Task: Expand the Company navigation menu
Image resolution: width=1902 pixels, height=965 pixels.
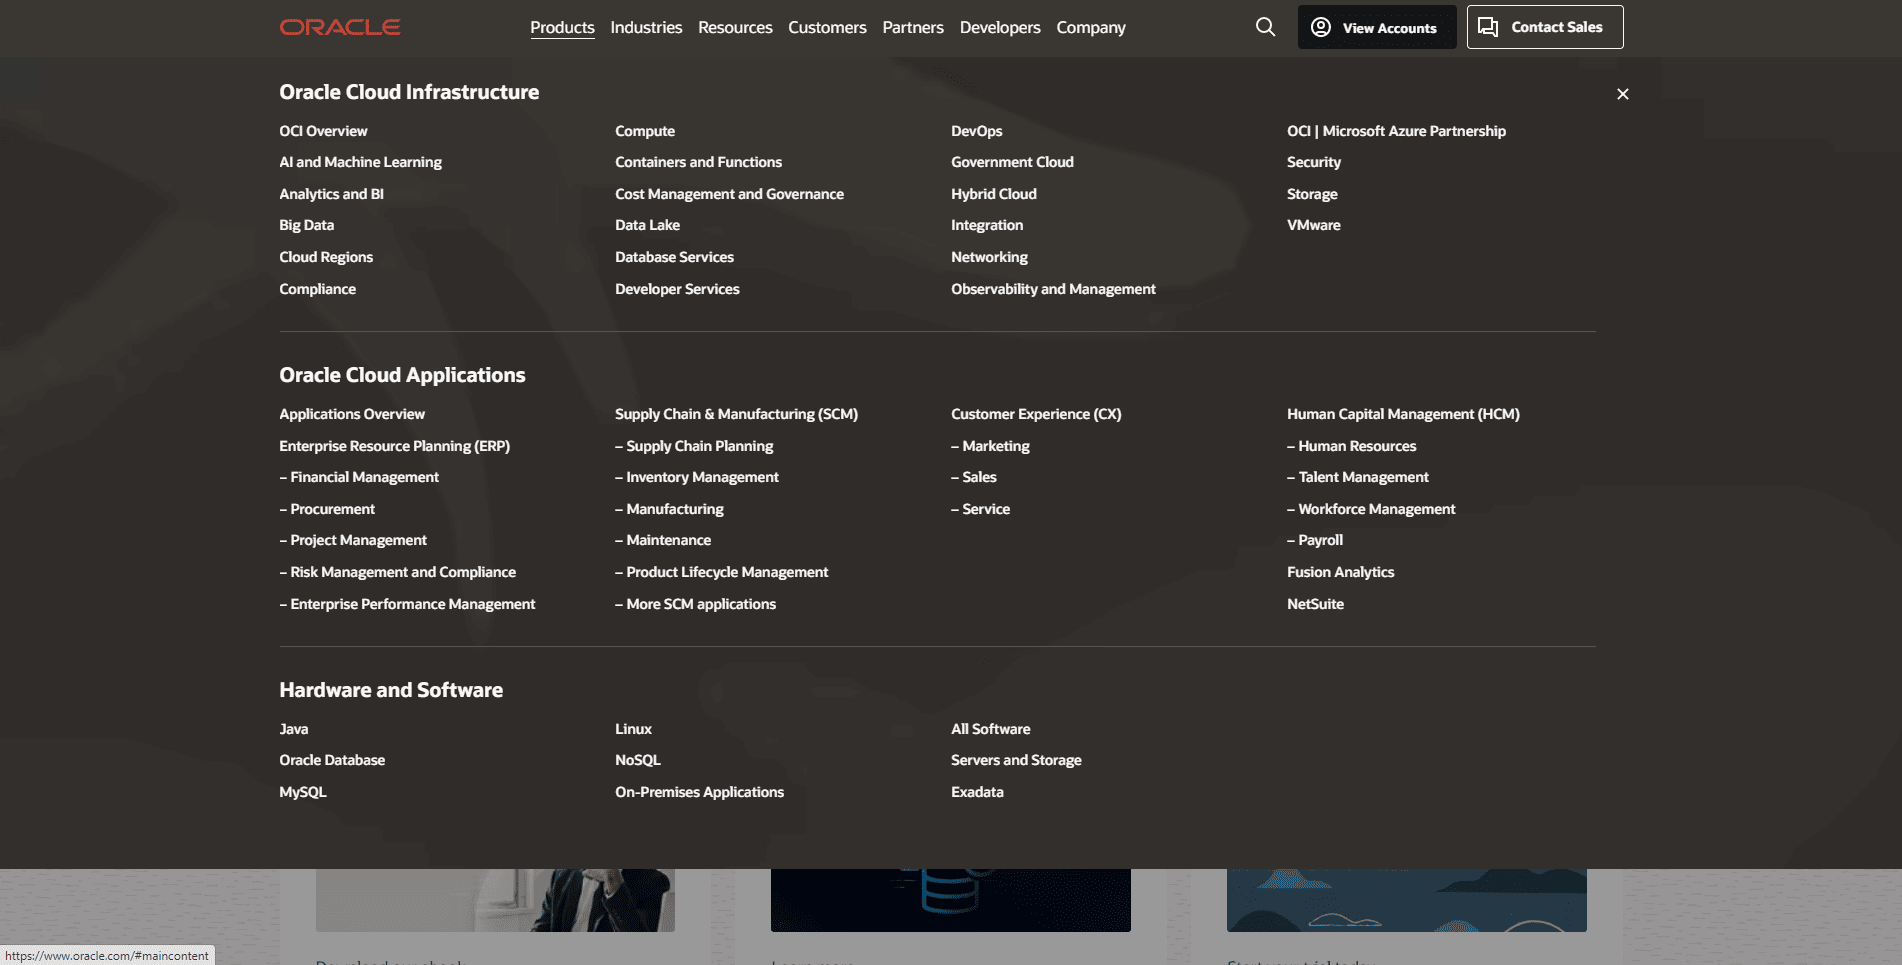Action: [1091, 27]
